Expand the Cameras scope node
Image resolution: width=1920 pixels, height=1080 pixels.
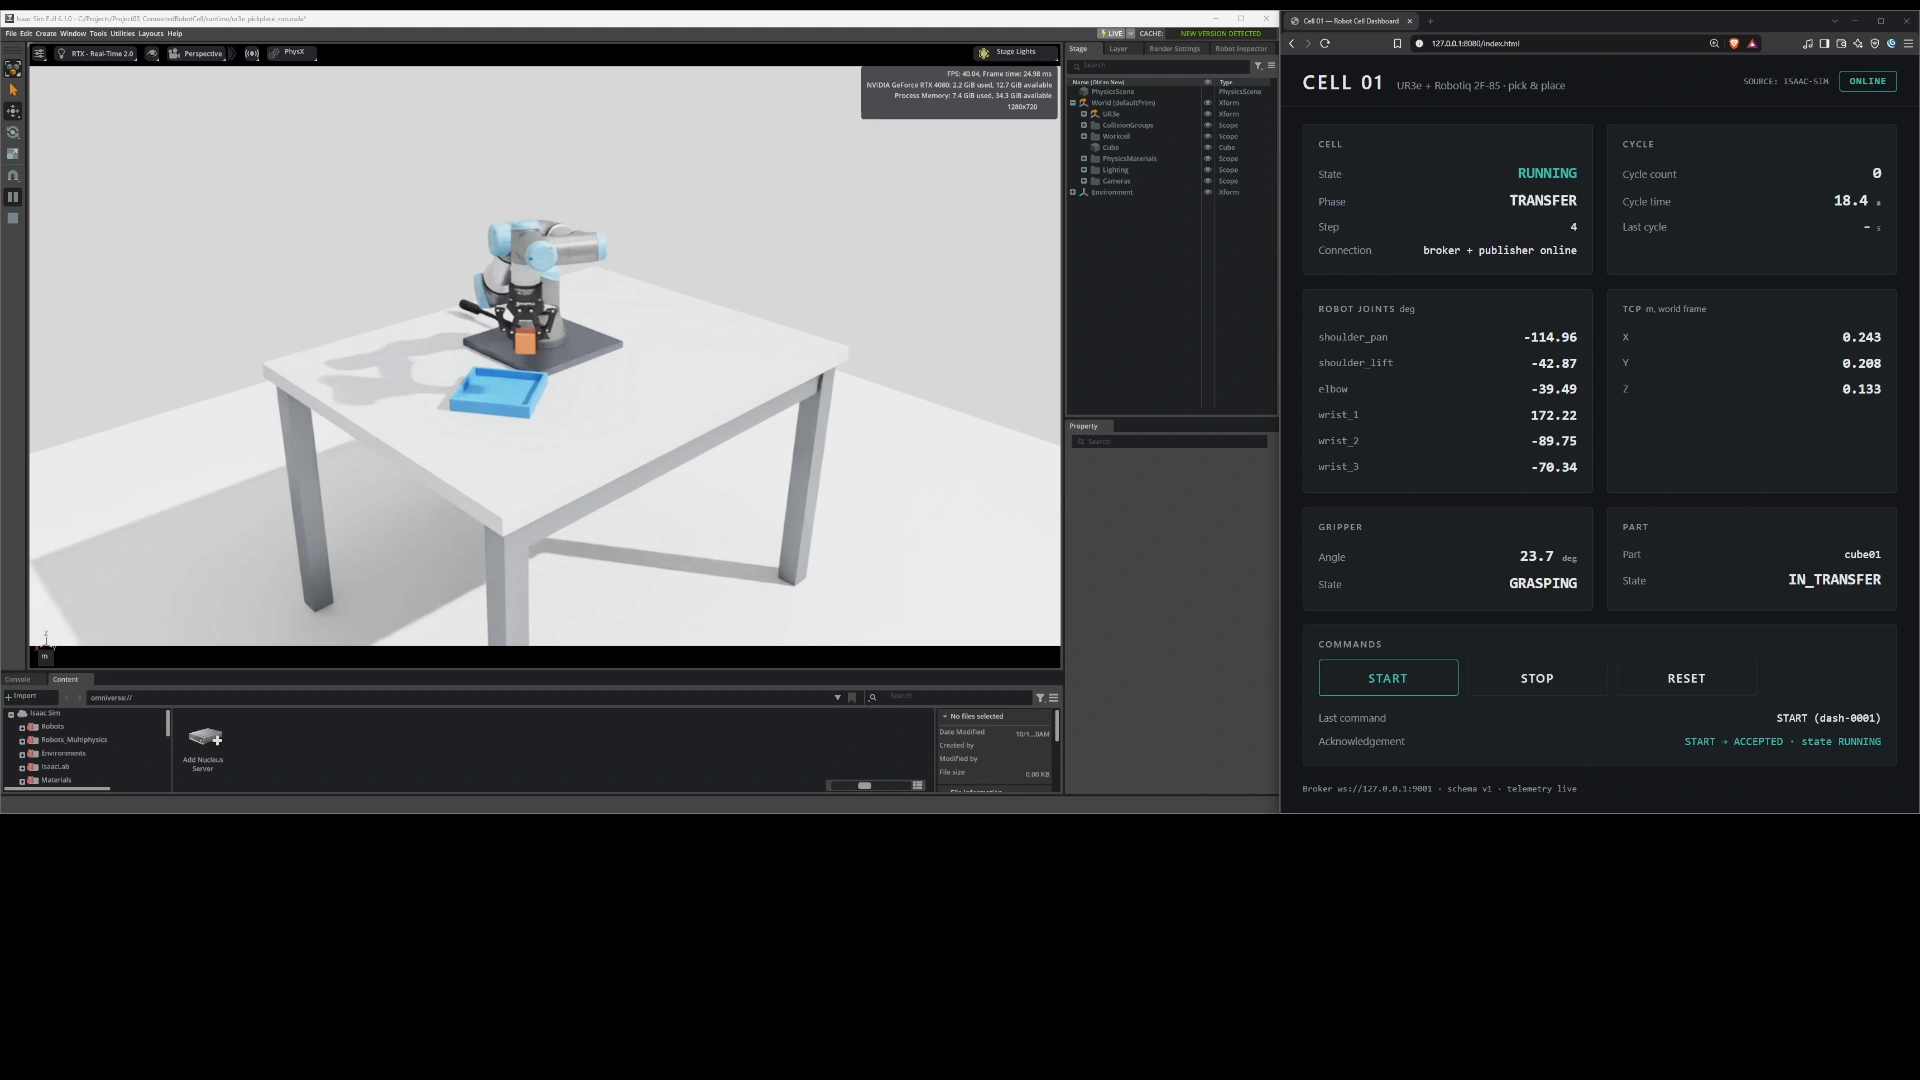(x=1083, y=181)
